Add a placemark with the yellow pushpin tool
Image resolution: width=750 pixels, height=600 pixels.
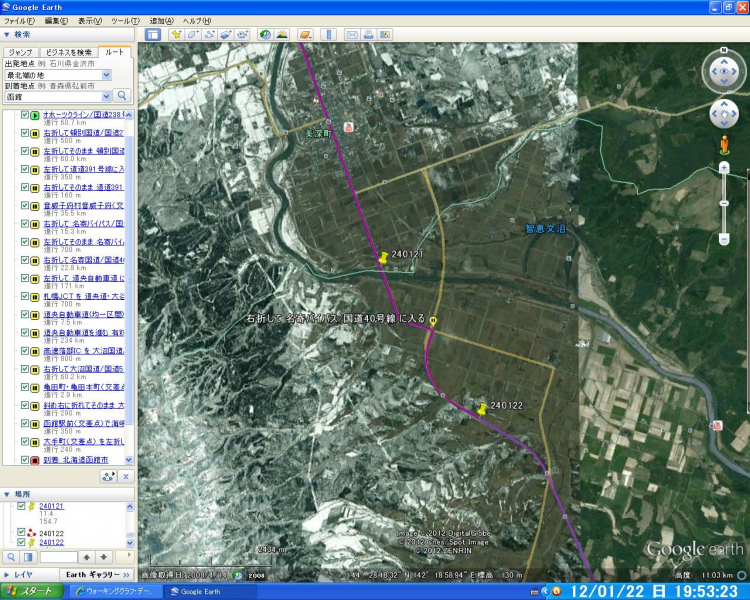176,34
